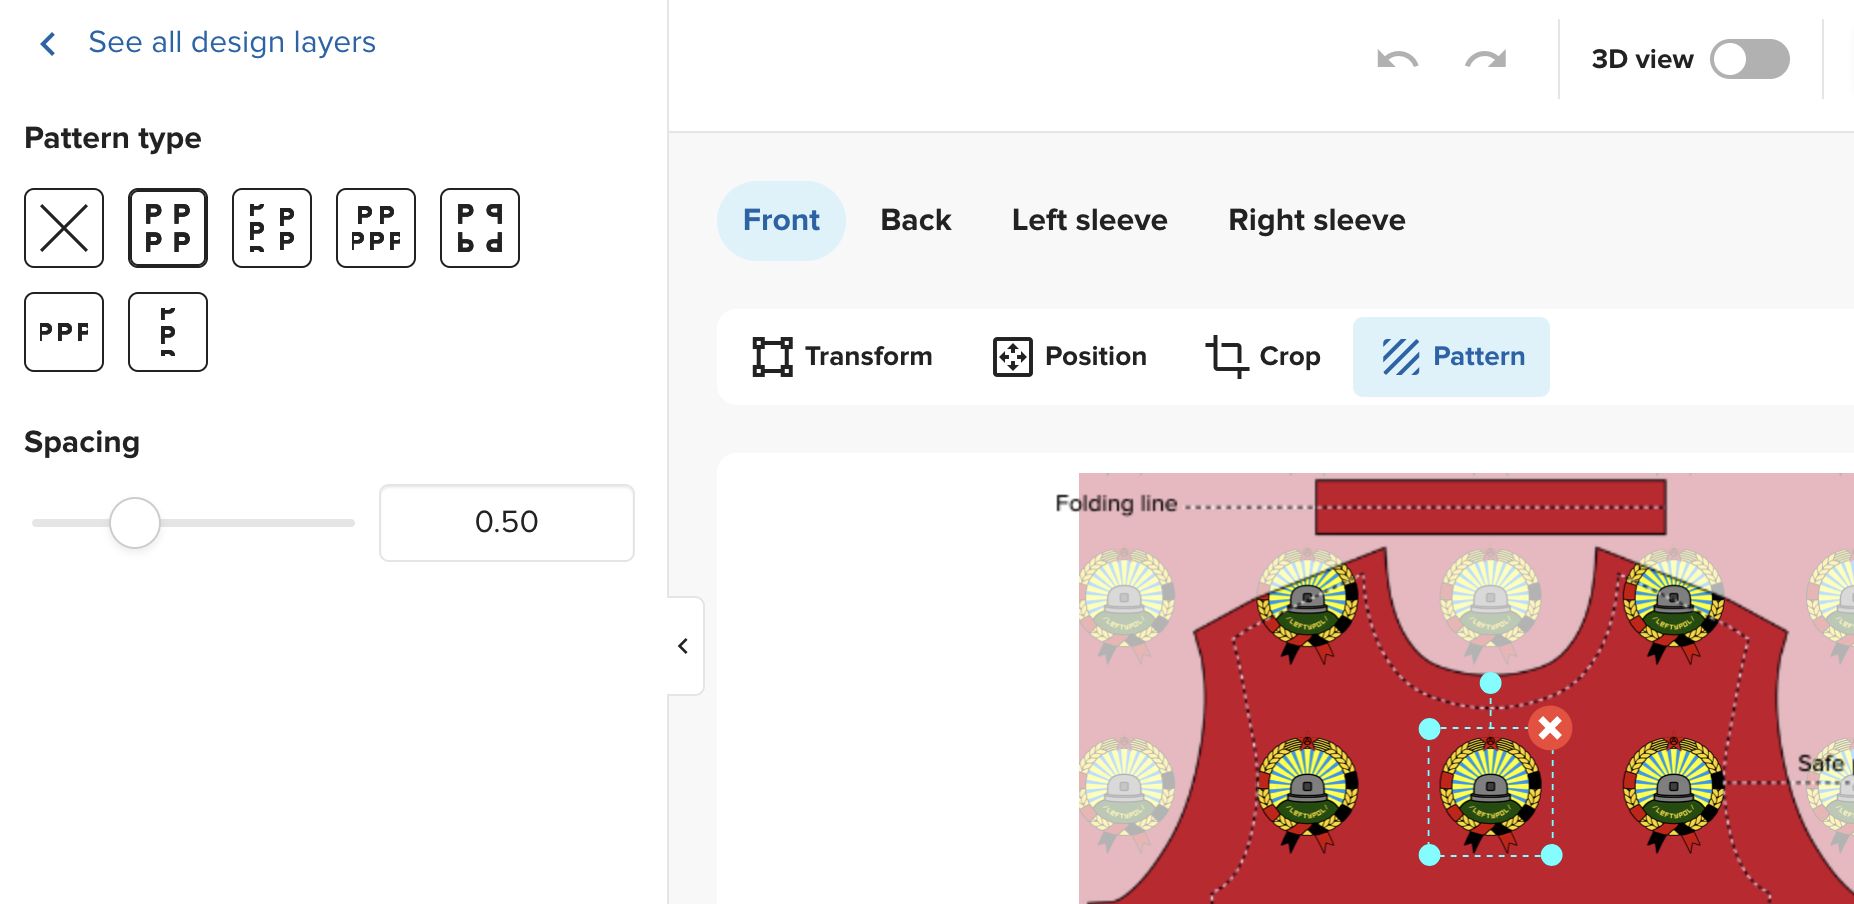
Task: Open the Left sleeve tab
Action: 1089,220
